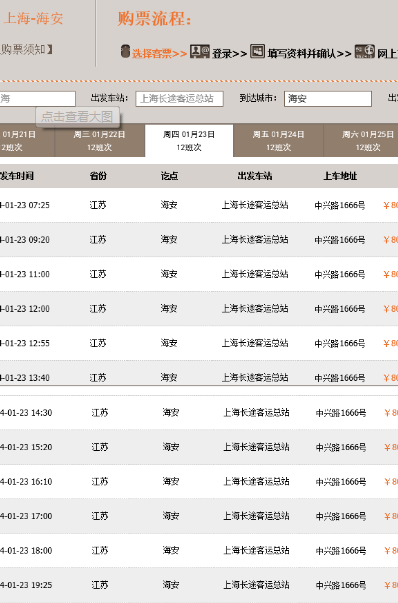Click the 选择客票>> step label
This screenshot has height=603, width=398.
tap(160, 53)
